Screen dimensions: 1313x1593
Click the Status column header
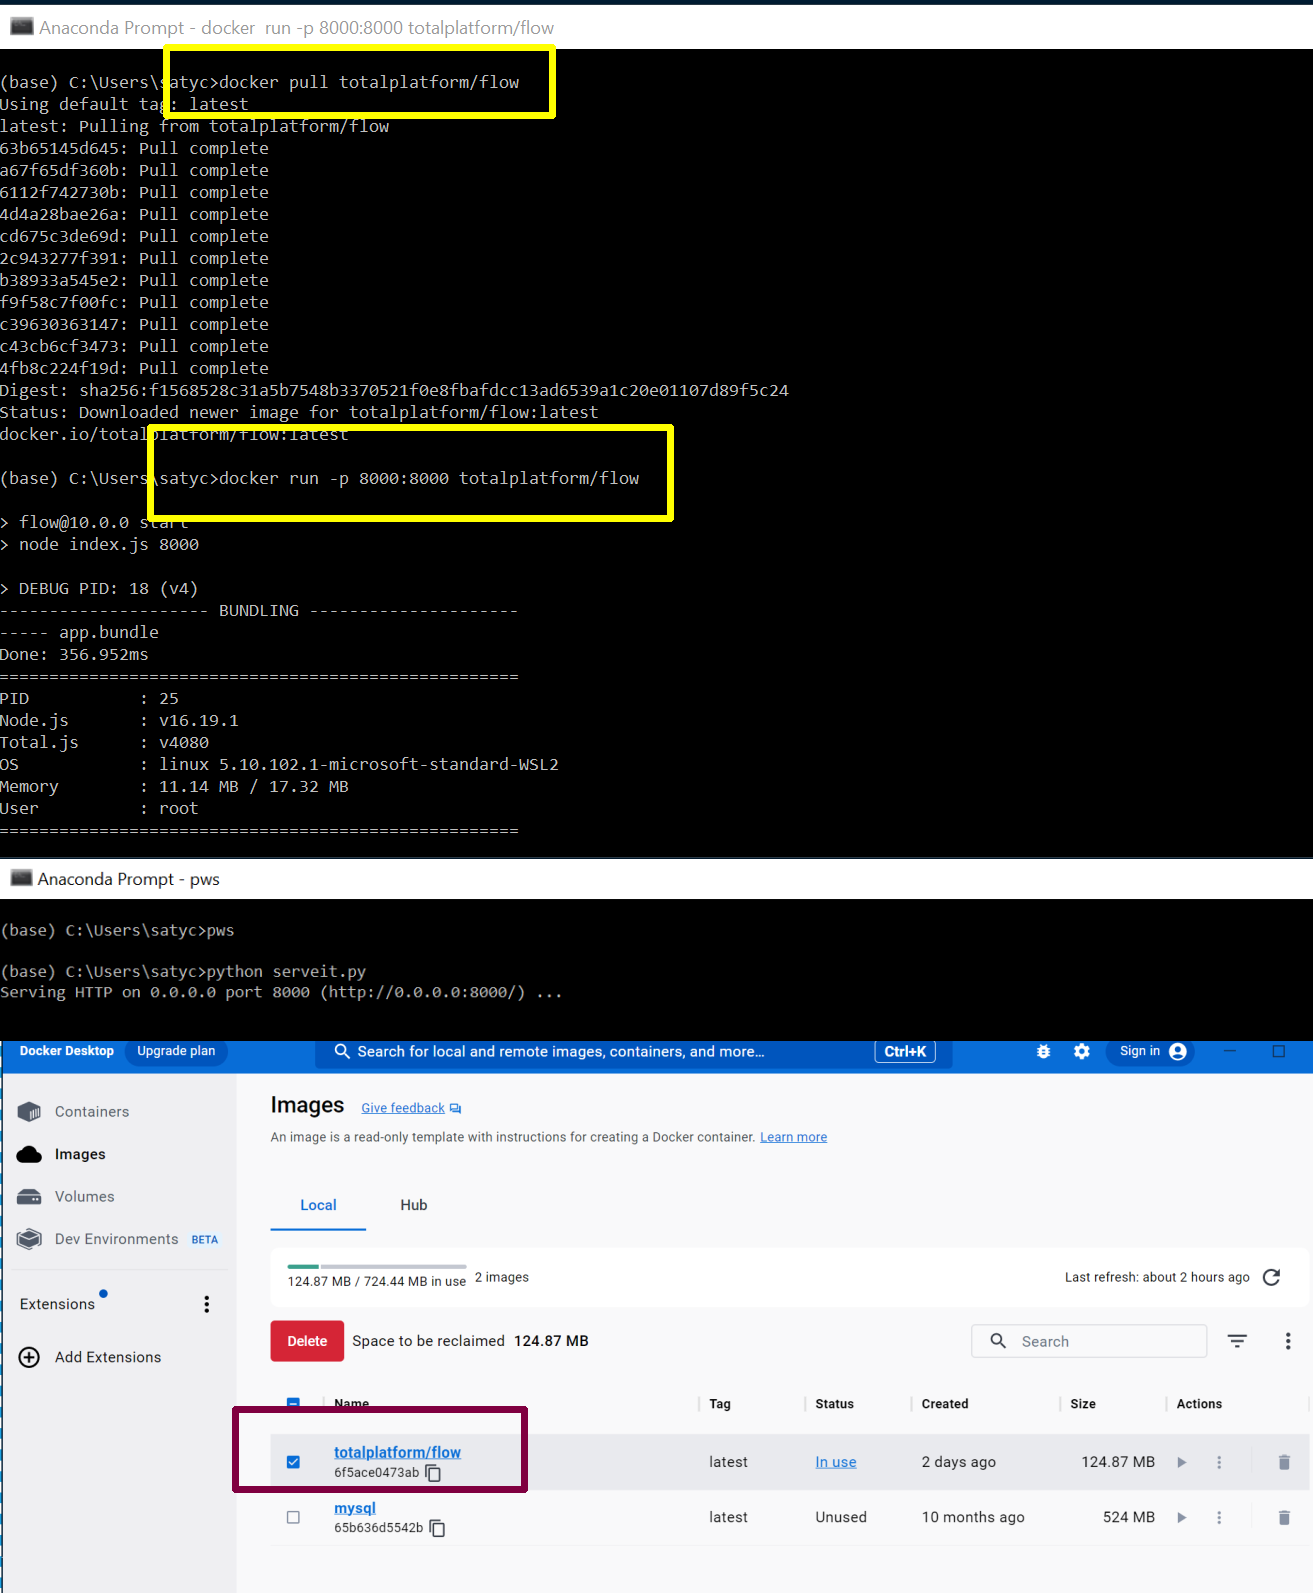pos(834,1404)
